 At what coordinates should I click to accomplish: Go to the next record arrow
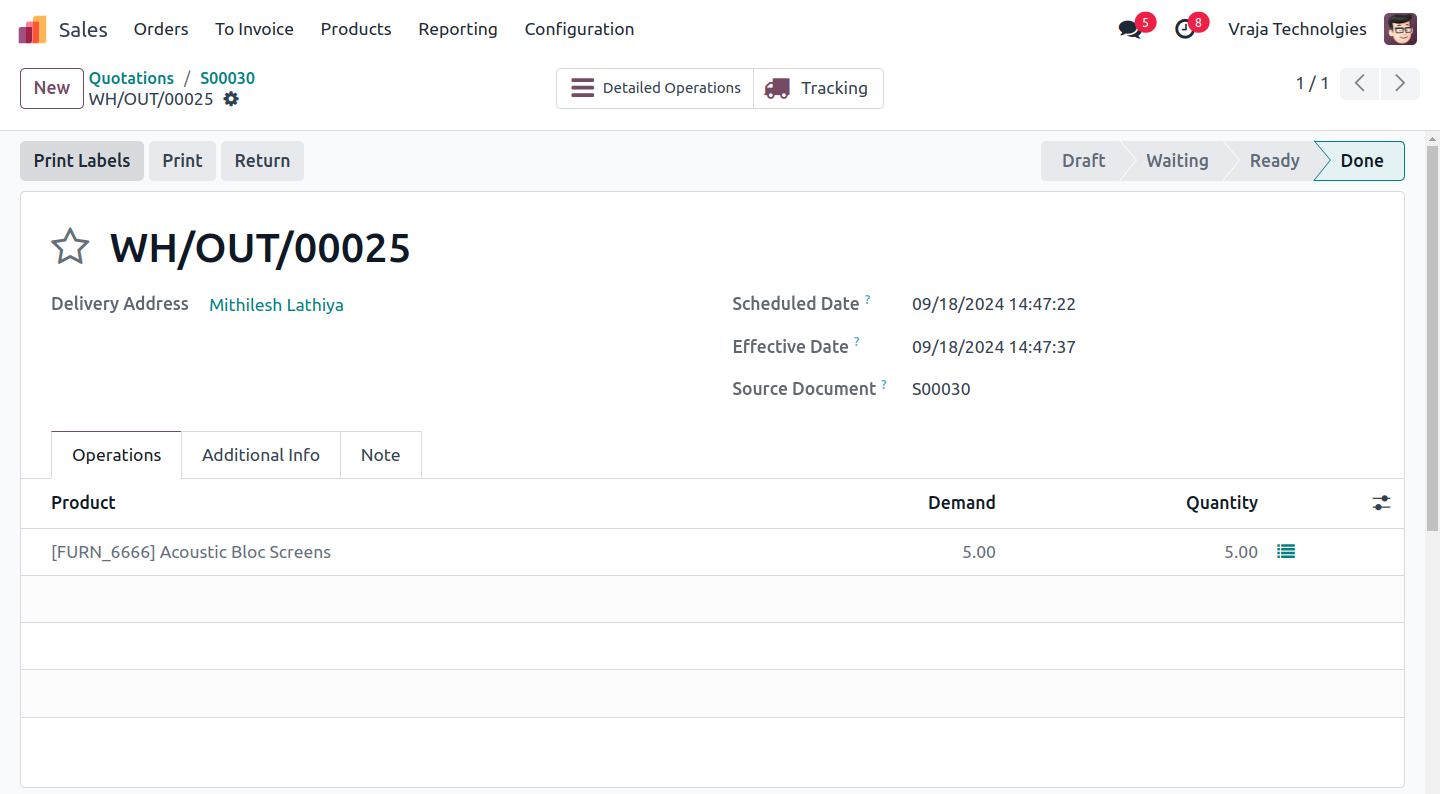(x=1400, y=84)
